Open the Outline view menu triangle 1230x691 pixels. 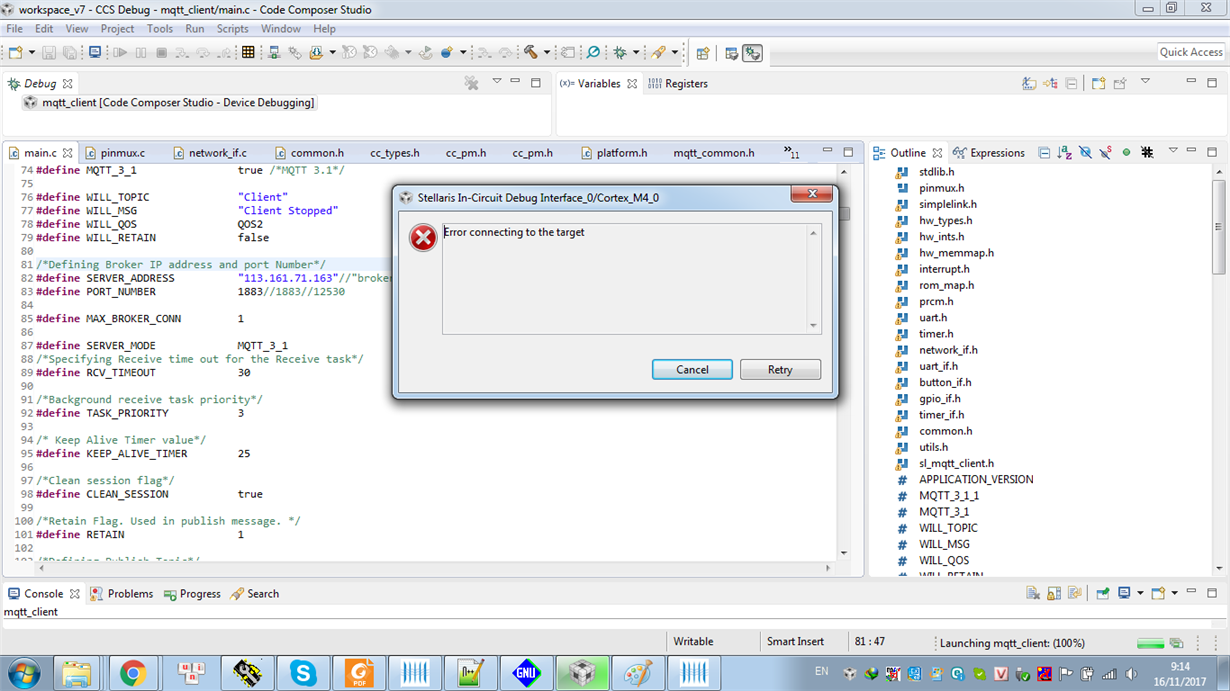click(x=1173, y=152)
